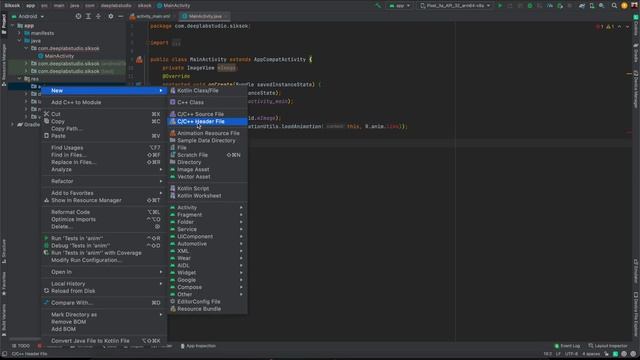
Task: Expand the androidTest package node
Action: coord(27,64)
